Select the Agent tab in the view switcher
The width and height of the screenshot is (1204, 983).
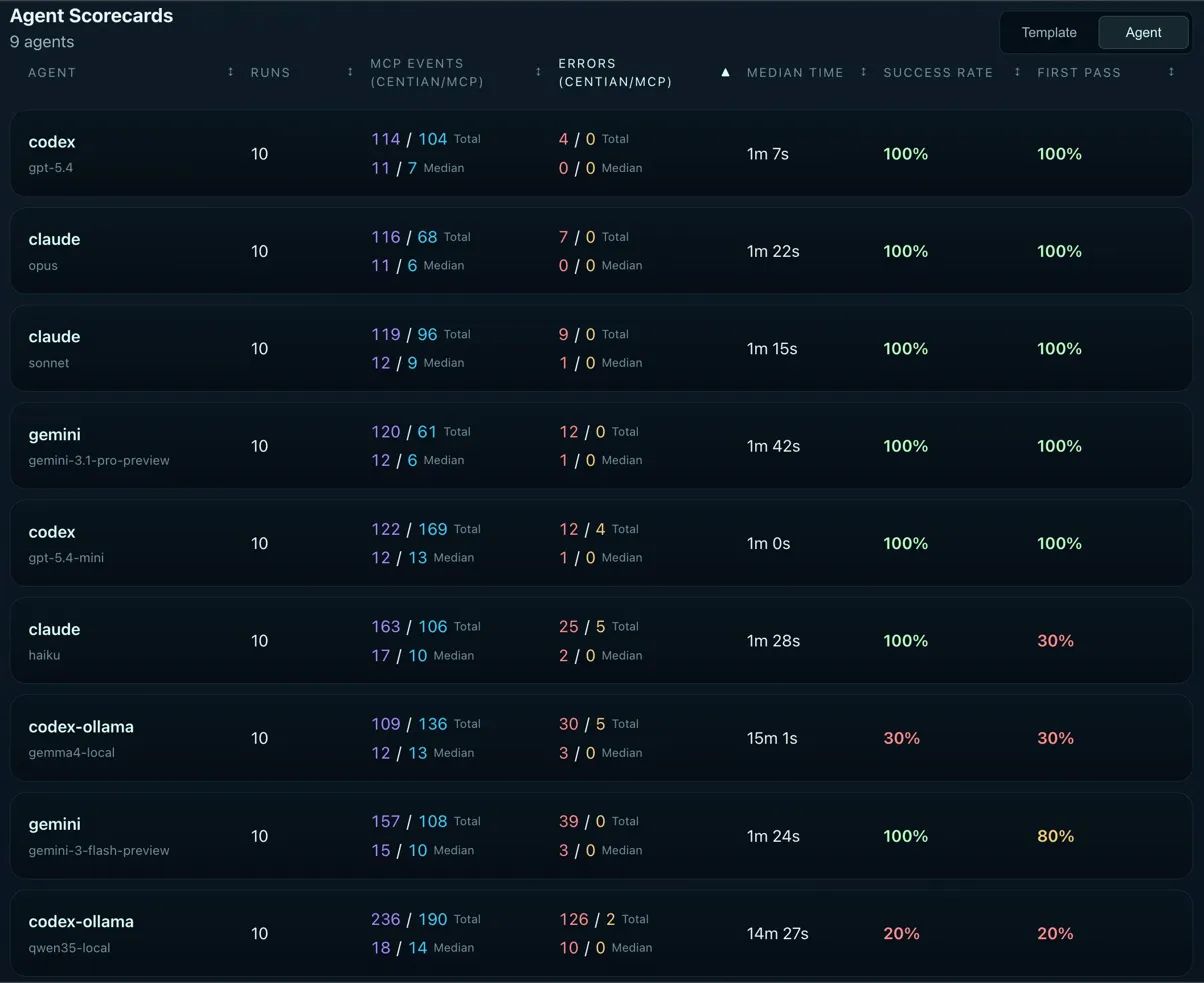click(x=1143, y=31)
